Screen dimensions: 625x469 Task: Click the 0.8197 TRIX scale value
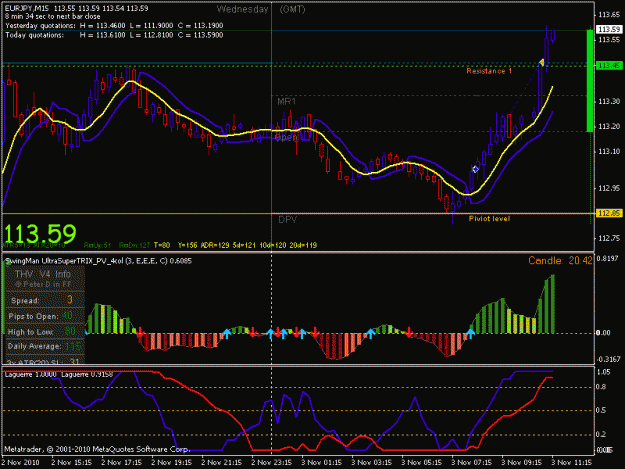(x=609, y=259)
